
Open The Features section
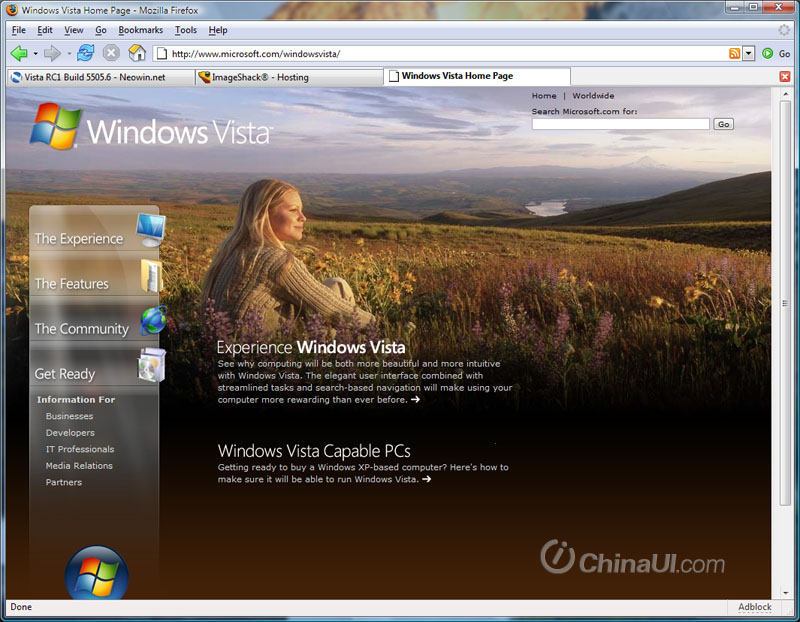pyautogui.click(x=72, y=284)
